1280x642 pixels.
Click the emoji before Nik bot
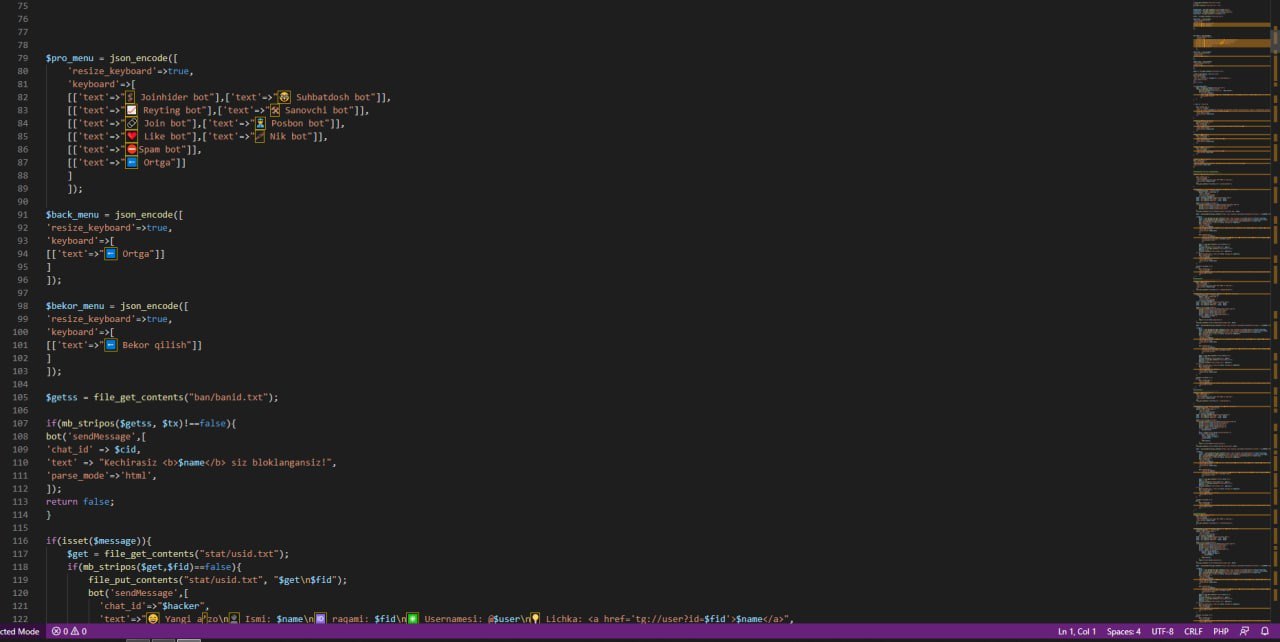point(260,136)
